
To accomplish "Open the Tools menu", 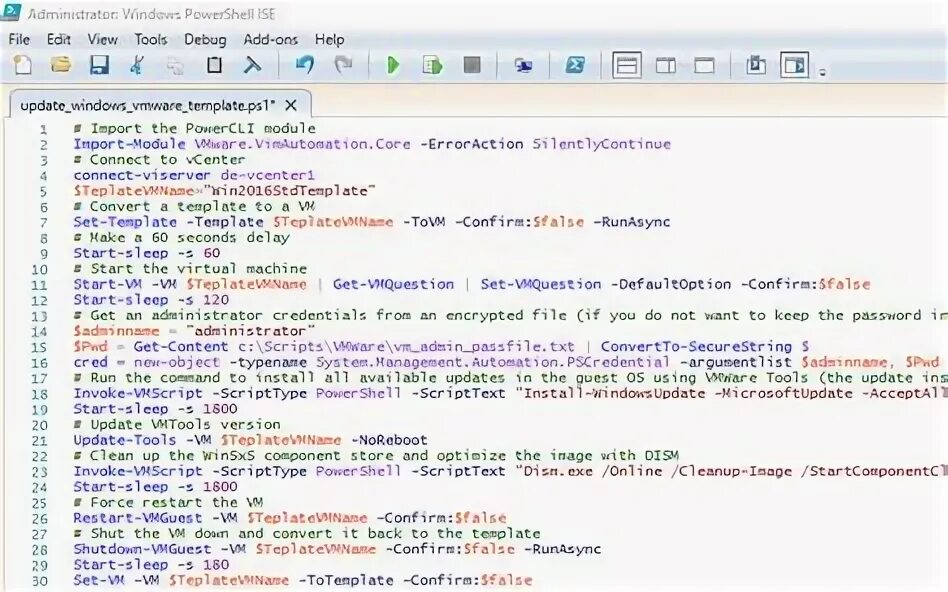I will click(x=151, y=39).
